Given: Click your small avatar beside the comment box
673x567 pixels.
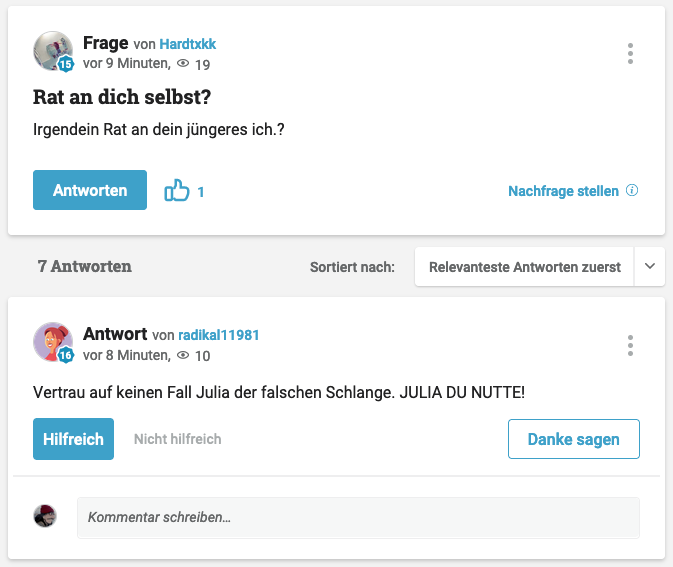Looking at the screenshot, I should tap(45, 516).
